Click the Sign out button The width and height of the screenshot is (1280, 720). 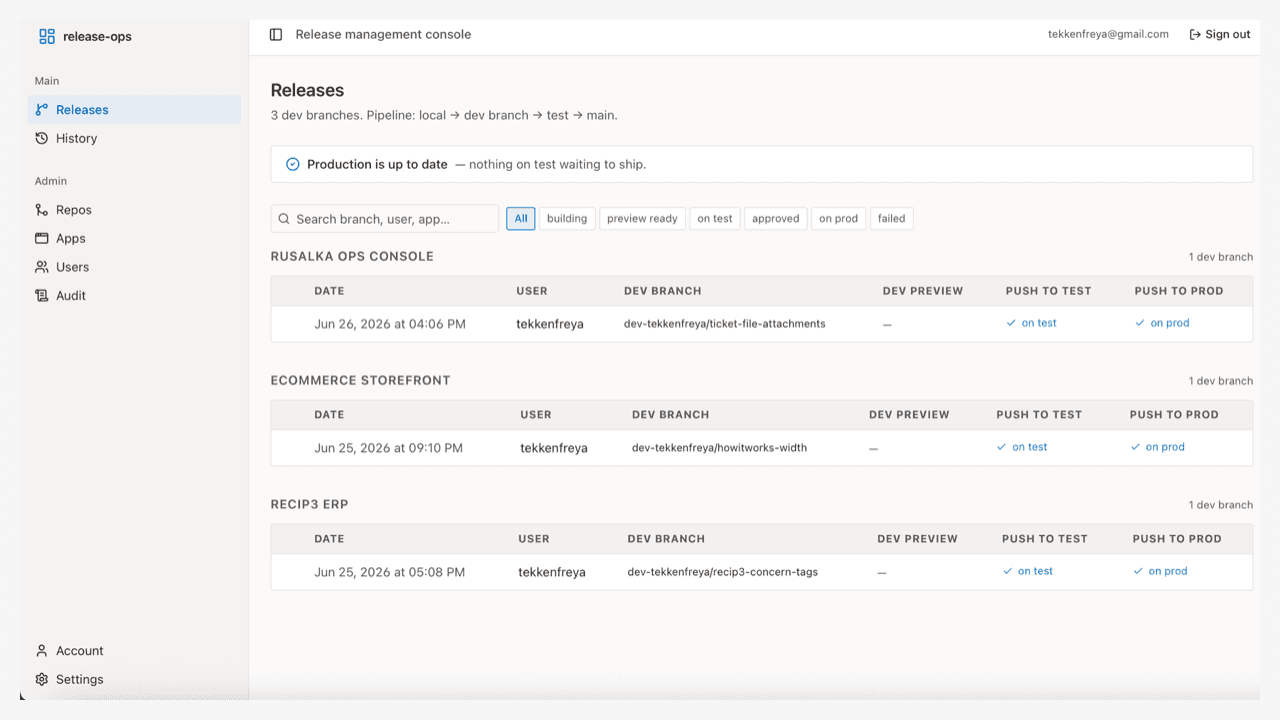click(x=1220, y=34)
